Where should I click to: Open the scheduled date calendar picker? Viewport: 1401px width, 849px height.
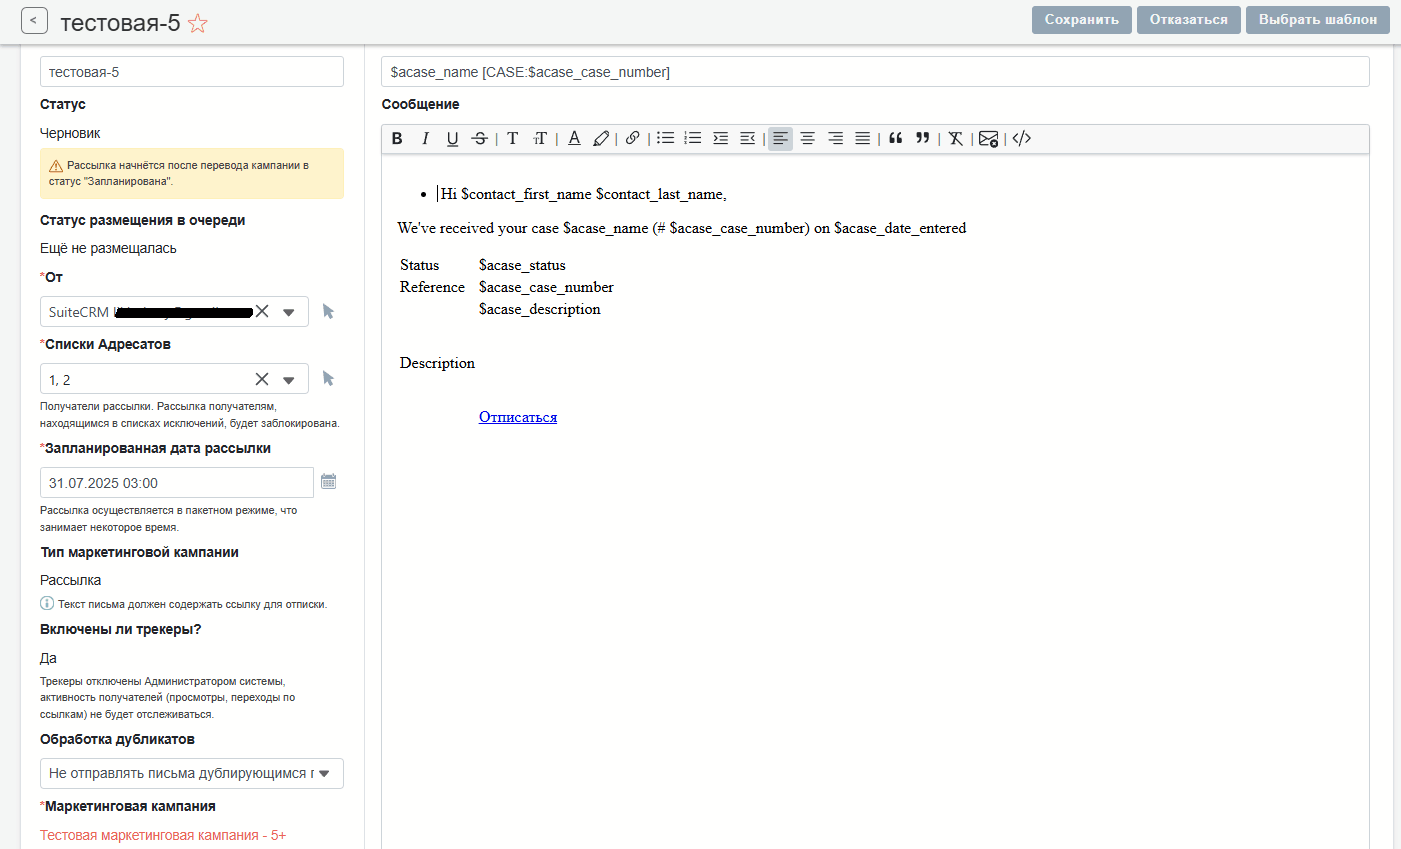click(x=328, y=482)
